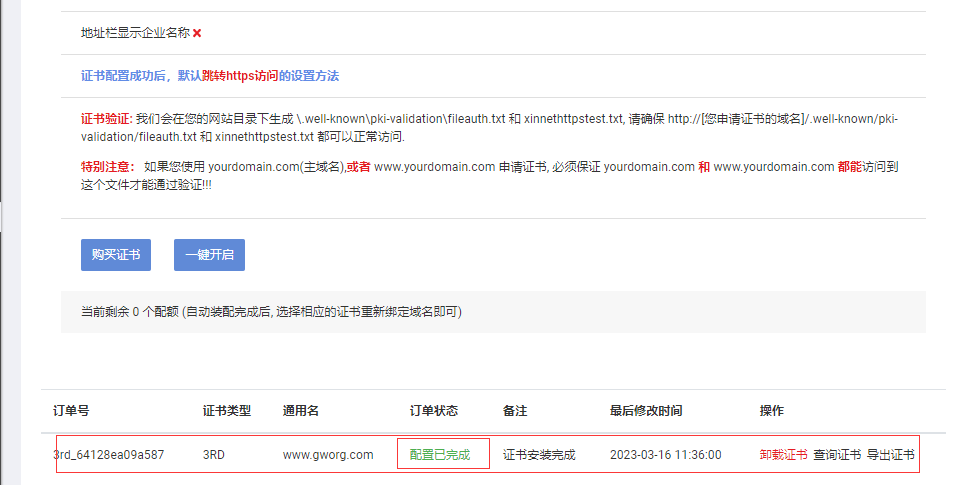Open 查询证书 for the gworg.com order

click(837, 454)
